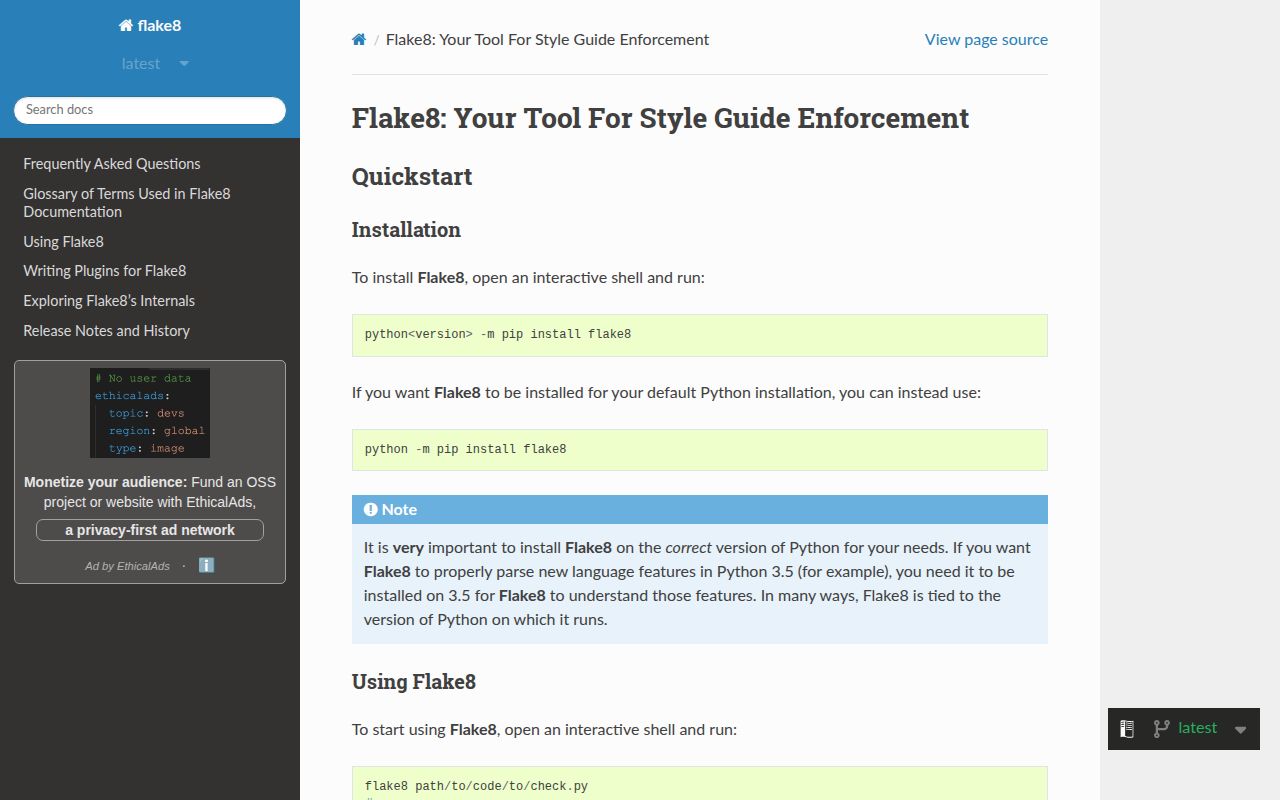Open Exploring Flake8's Internals

(109, 301)
